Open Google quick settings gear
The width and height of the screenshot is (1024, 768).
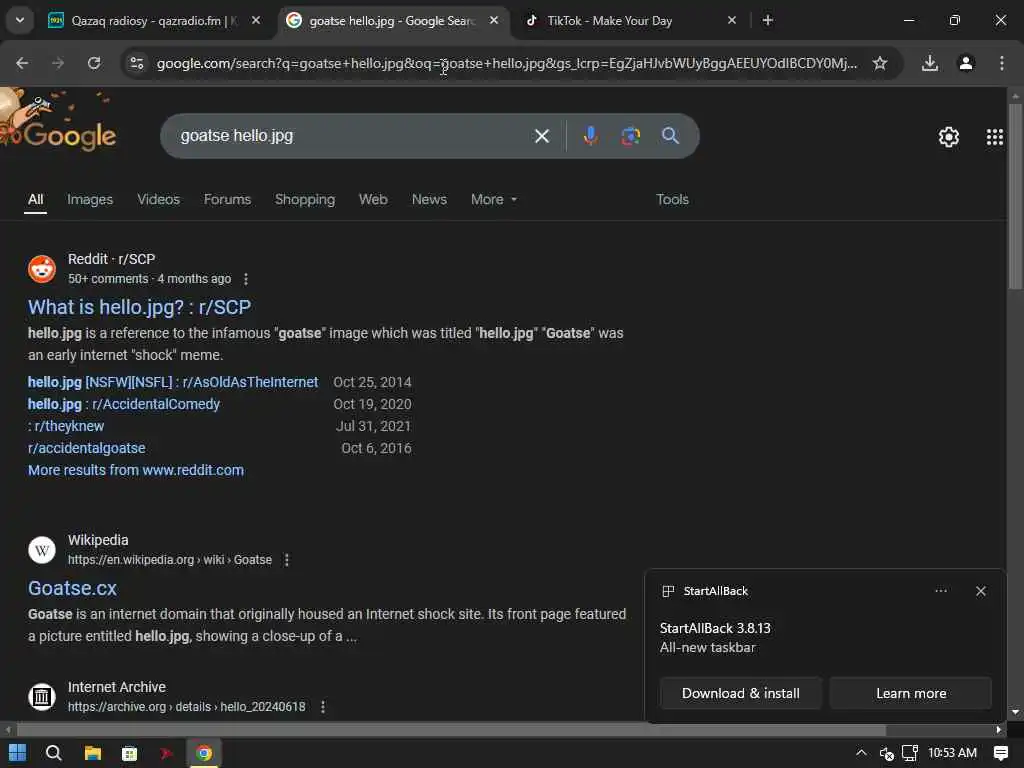click(x=948, y=136)
